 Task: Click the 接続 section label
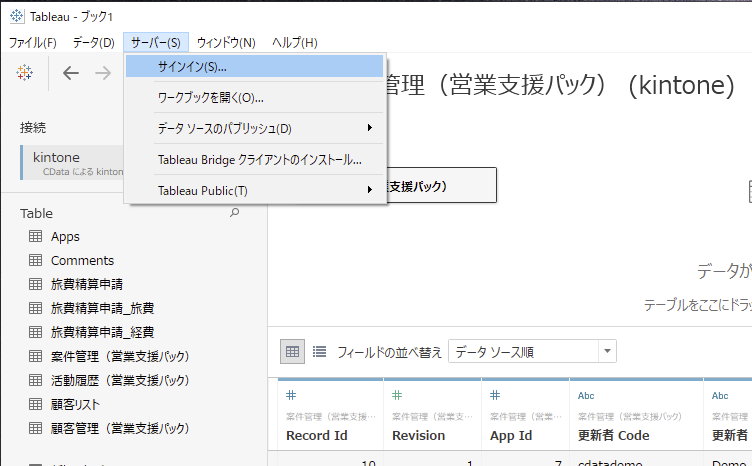(x=33, y=128)
